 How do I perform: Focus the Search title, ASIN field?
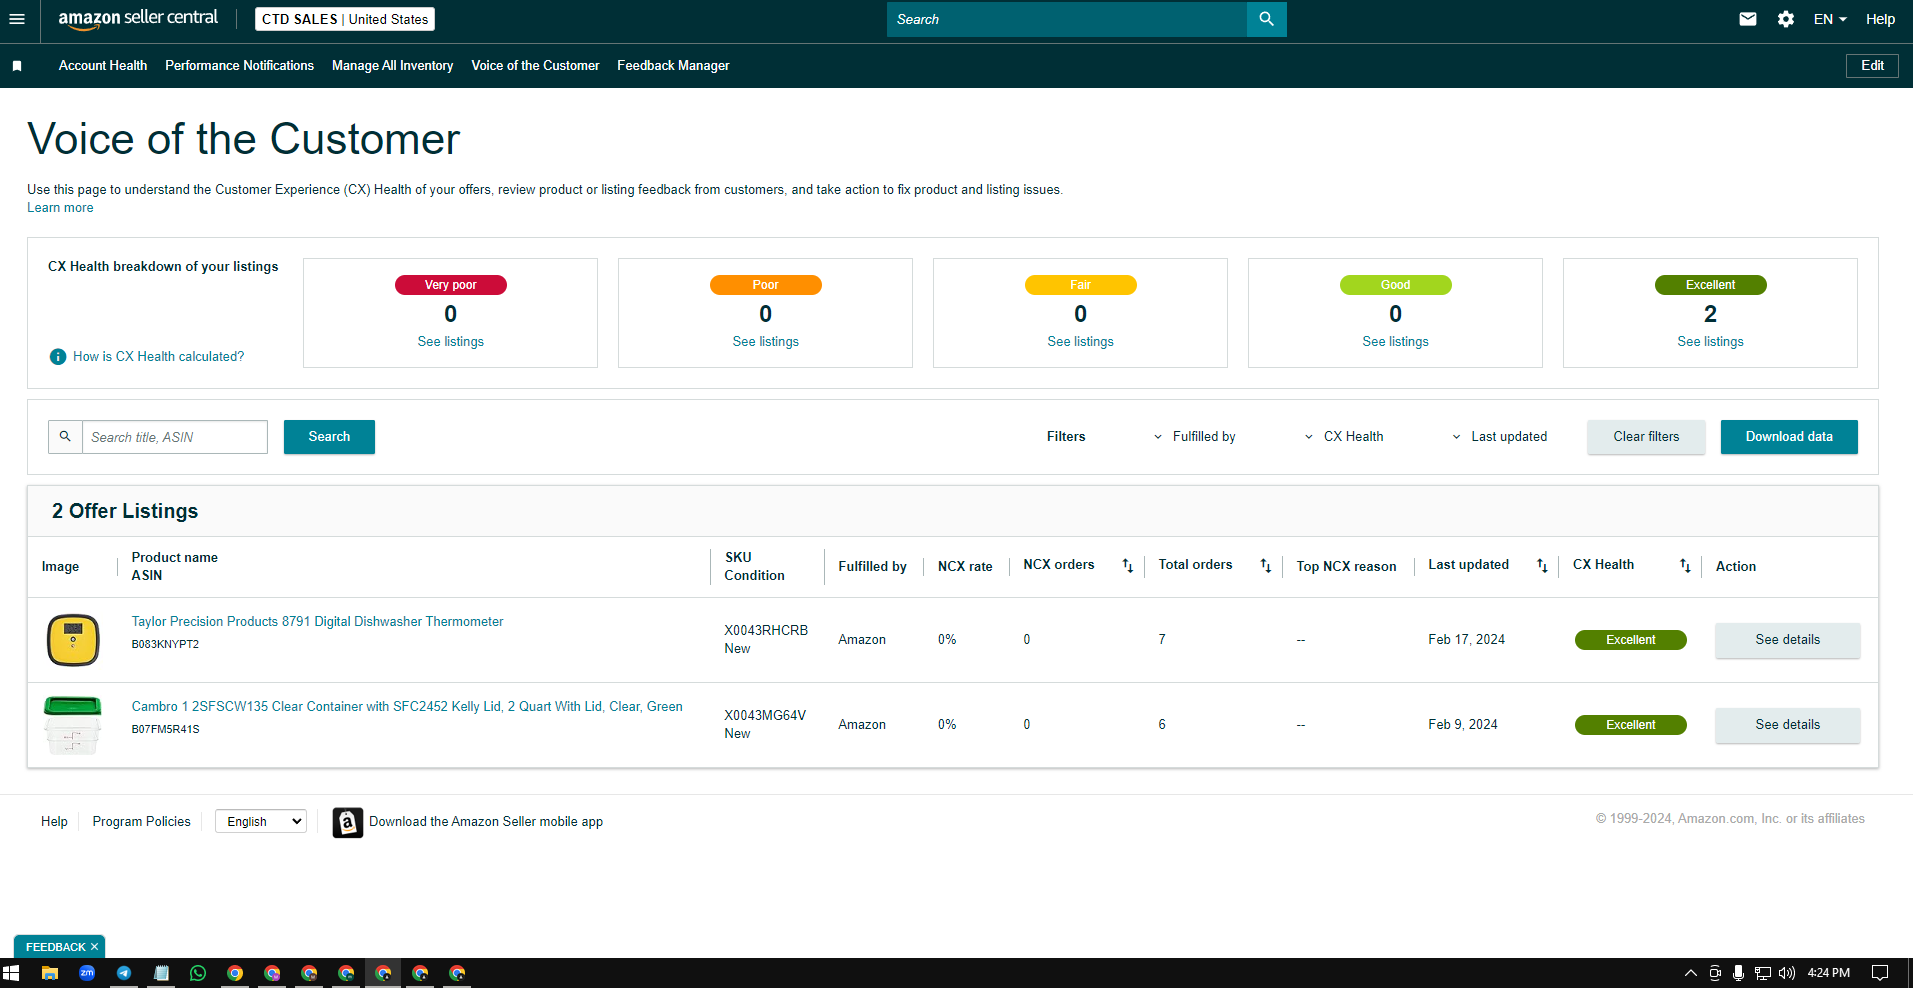175,437
